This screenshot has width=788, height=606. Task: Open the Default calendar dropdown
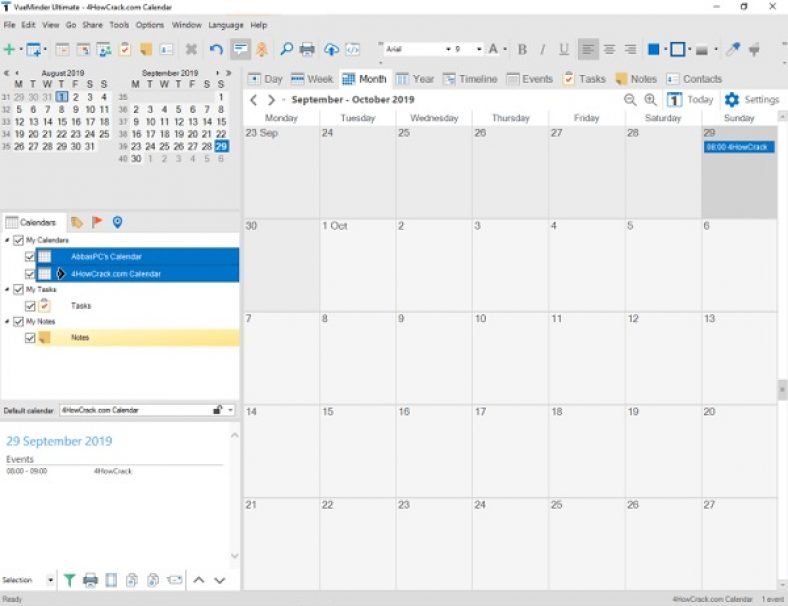(230, 410)
